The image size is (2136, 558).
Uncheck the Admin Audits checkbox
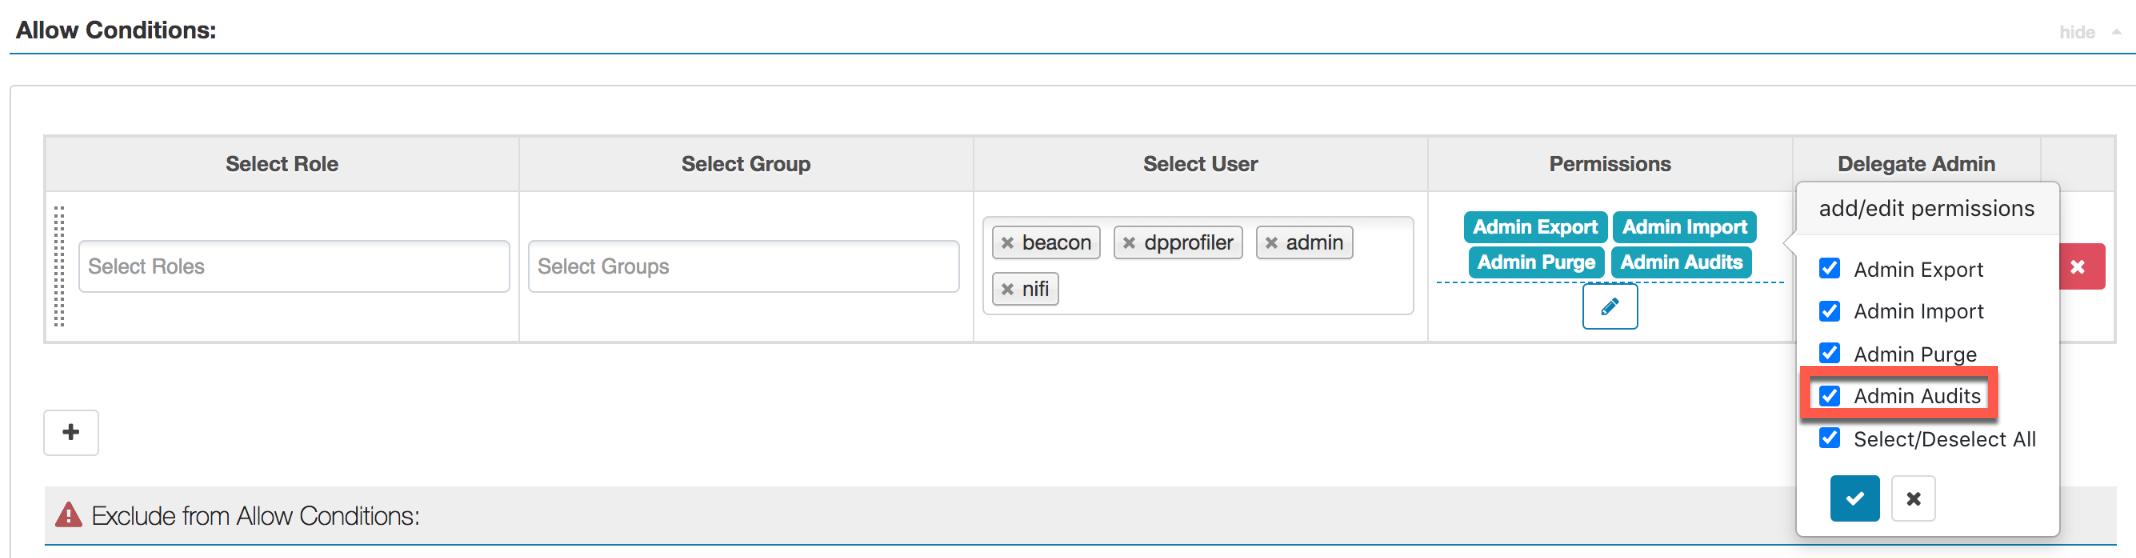[x=1830, y=396]
